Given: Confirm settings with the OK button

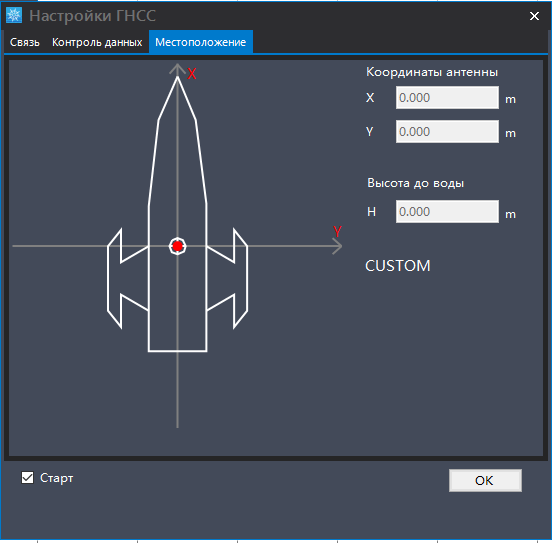Looking at the screenshot, I should pos(485,480).
